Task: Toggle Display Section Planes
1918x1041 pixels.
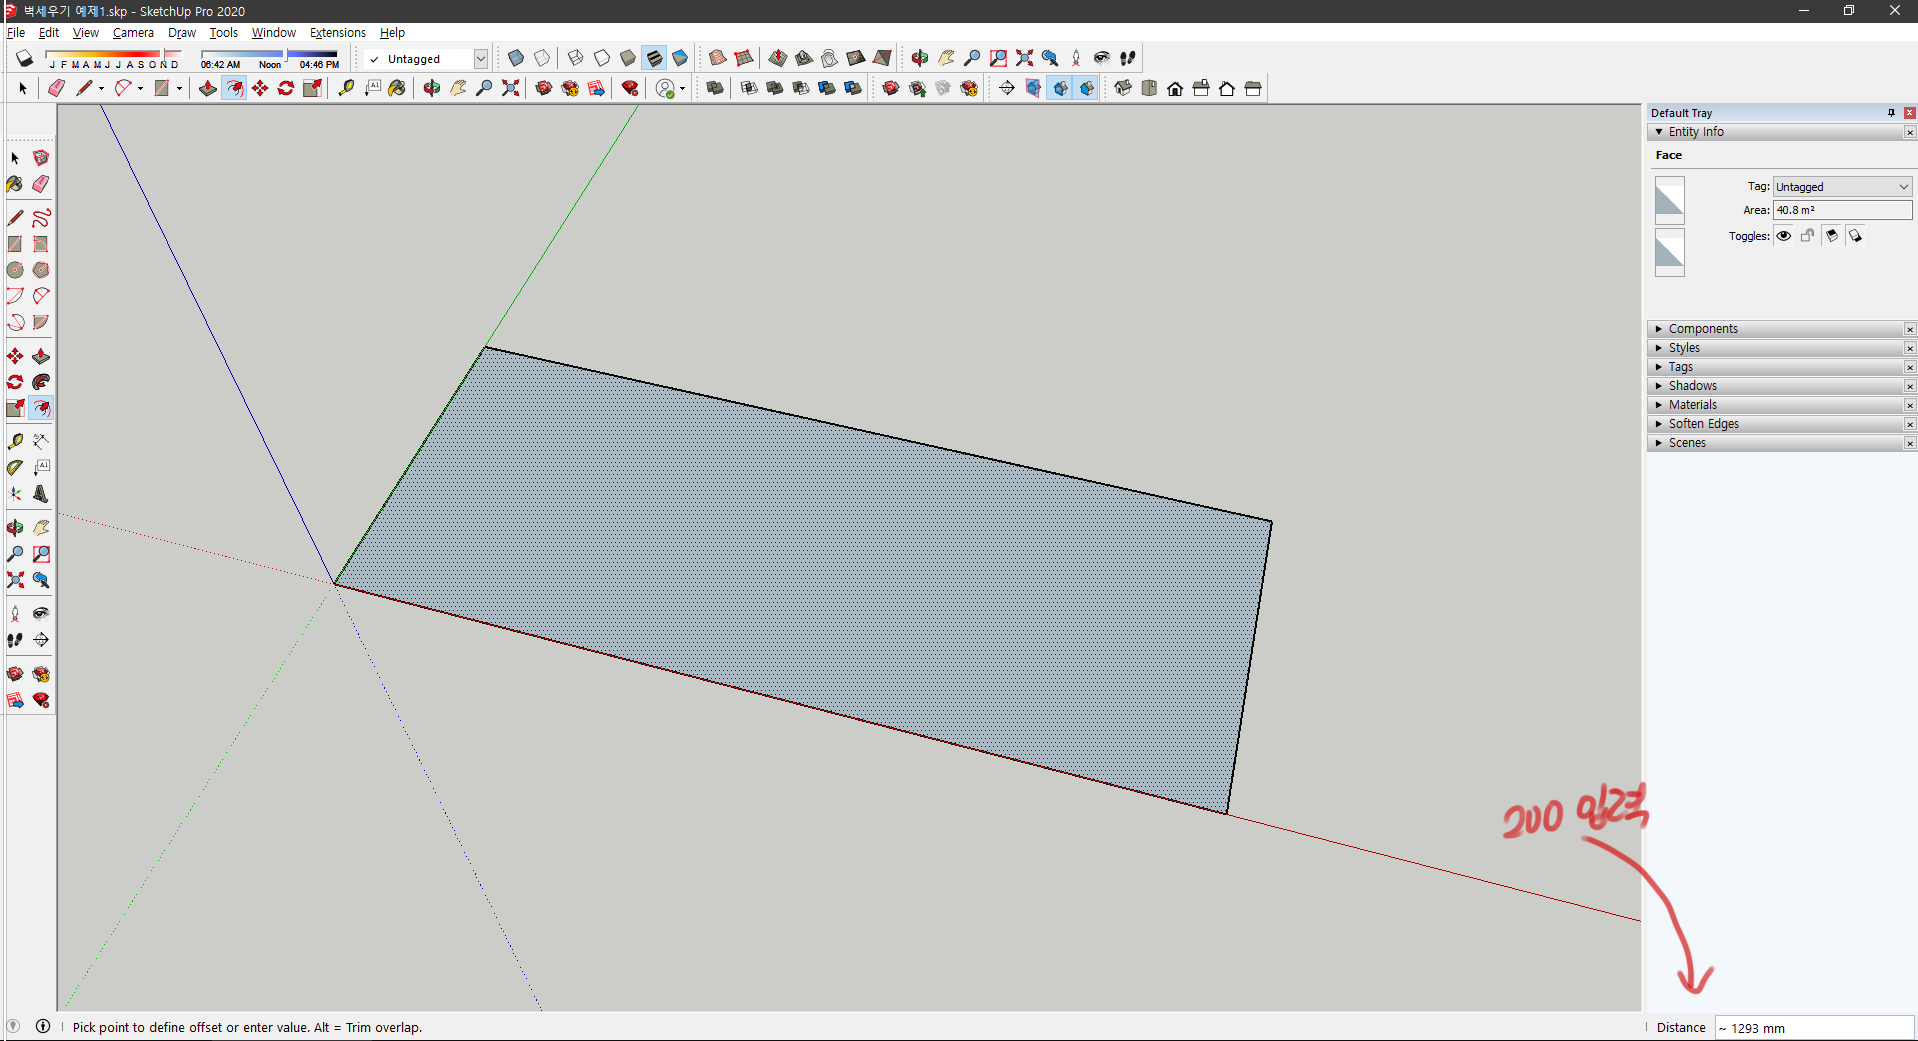Action: (x=1033, y=88)
